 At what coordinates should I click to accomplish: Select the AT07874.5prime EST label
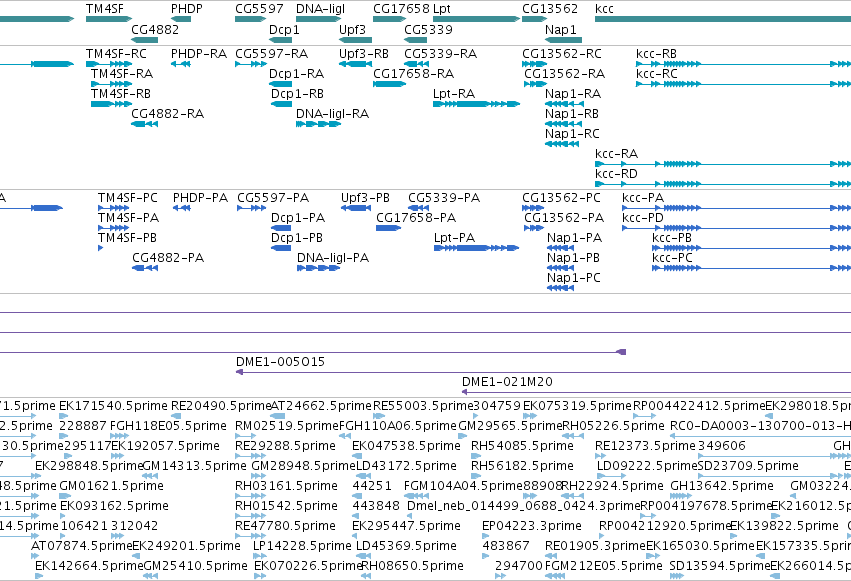81,546
